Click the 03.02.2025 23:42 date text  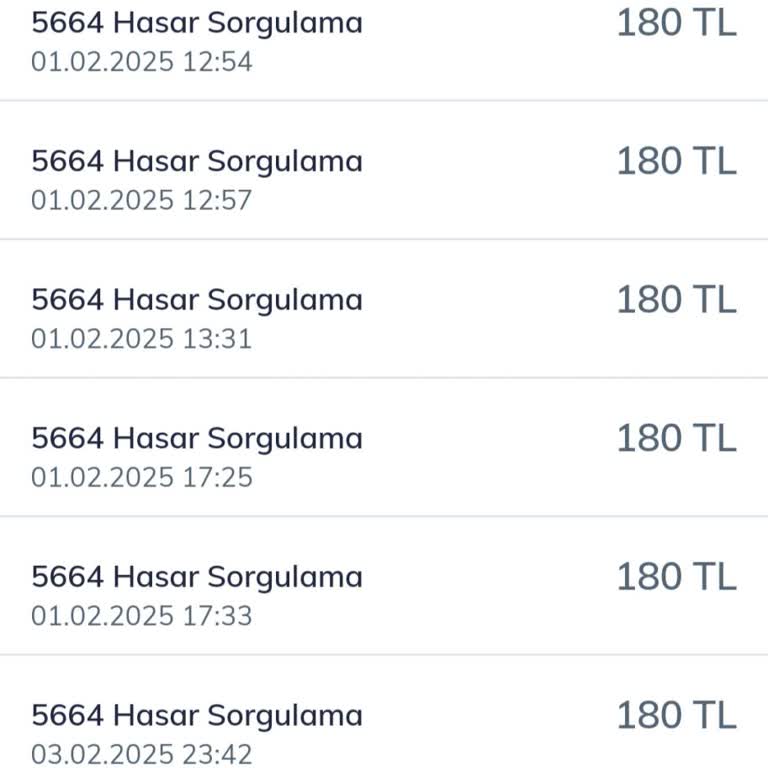pos(141,754)
